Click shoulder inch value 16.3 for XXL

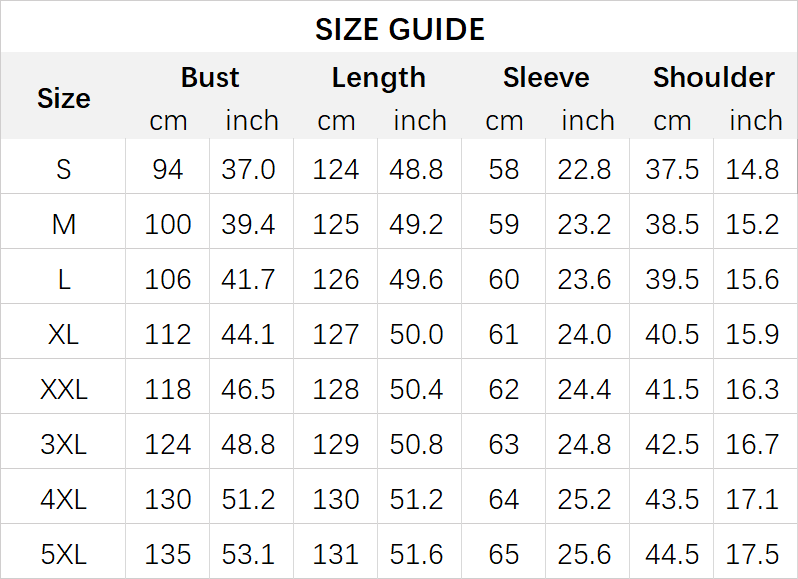coord(753,389)
